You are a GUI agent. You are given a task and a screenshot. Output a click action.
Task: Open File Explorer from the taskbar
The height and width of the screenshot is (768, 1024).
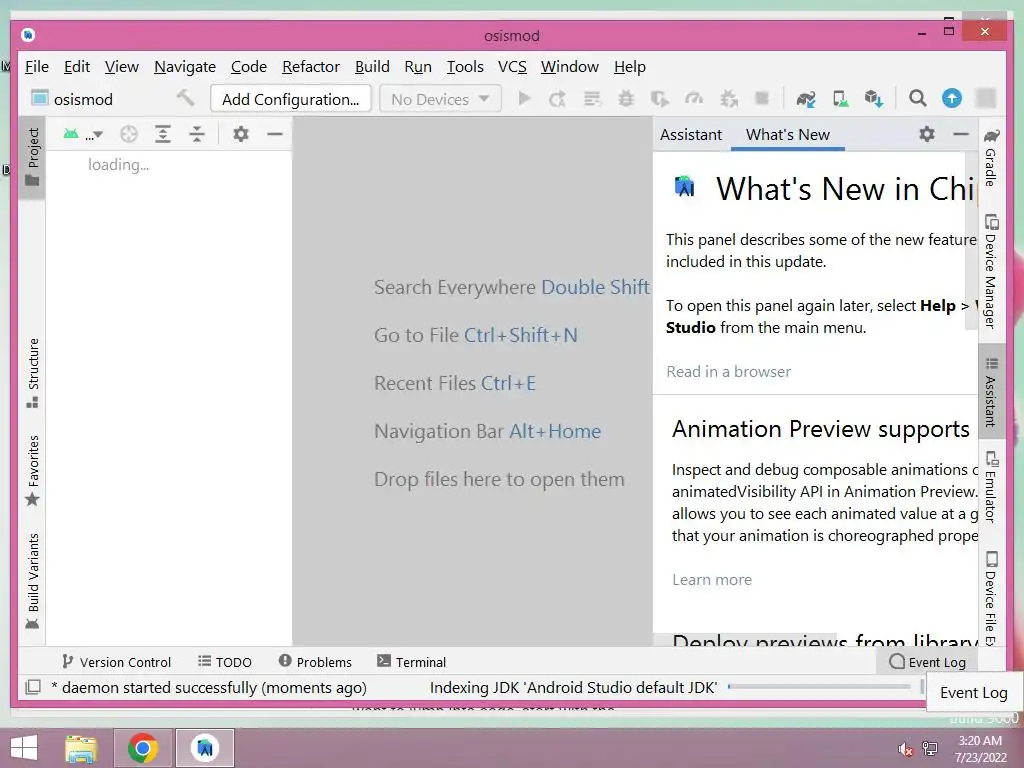tap(81, 748)
